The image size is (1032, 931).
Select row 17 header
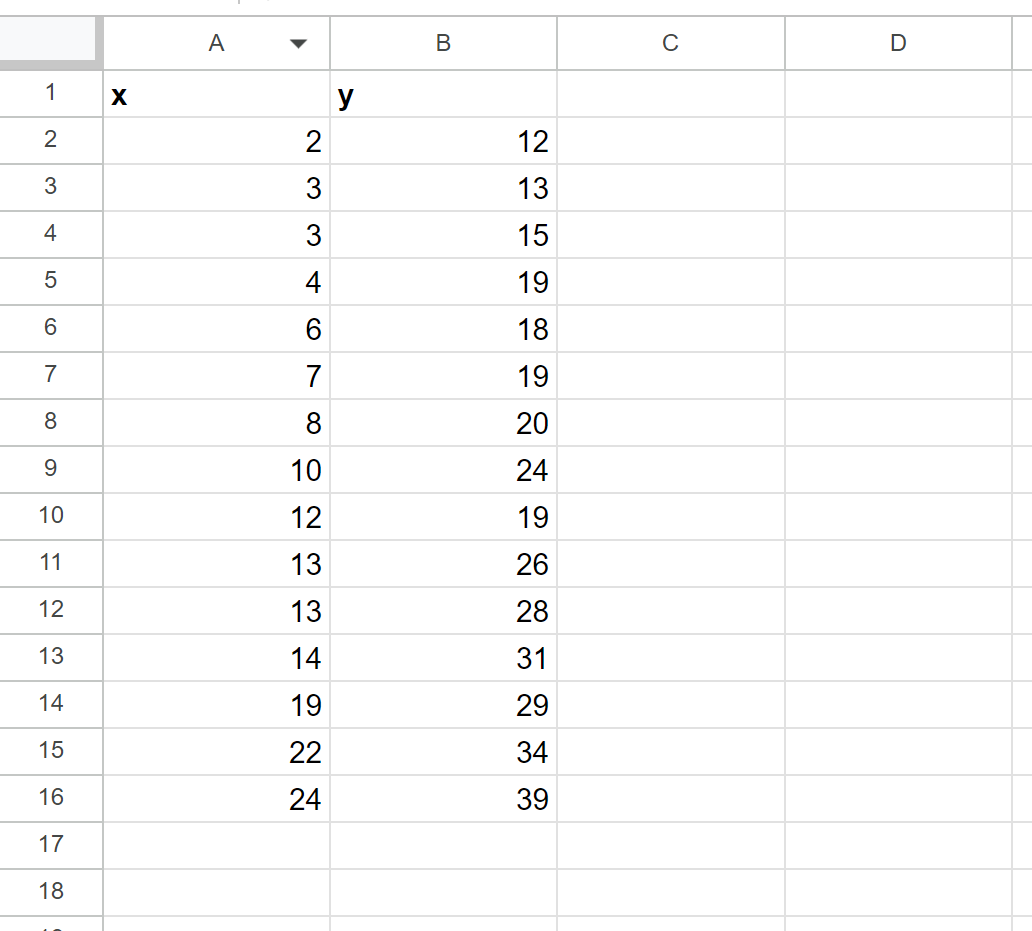pos(51,845)
